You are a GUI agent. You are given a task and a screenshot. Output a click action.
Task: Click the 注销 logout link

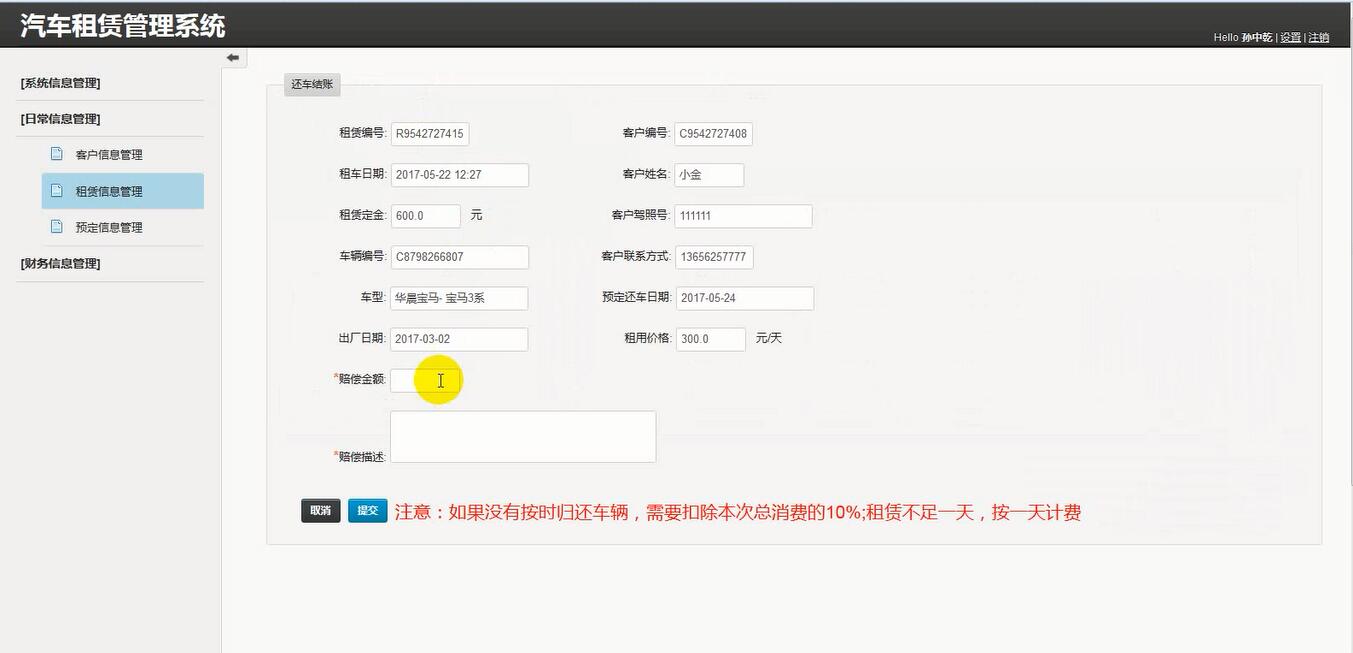1317,37
